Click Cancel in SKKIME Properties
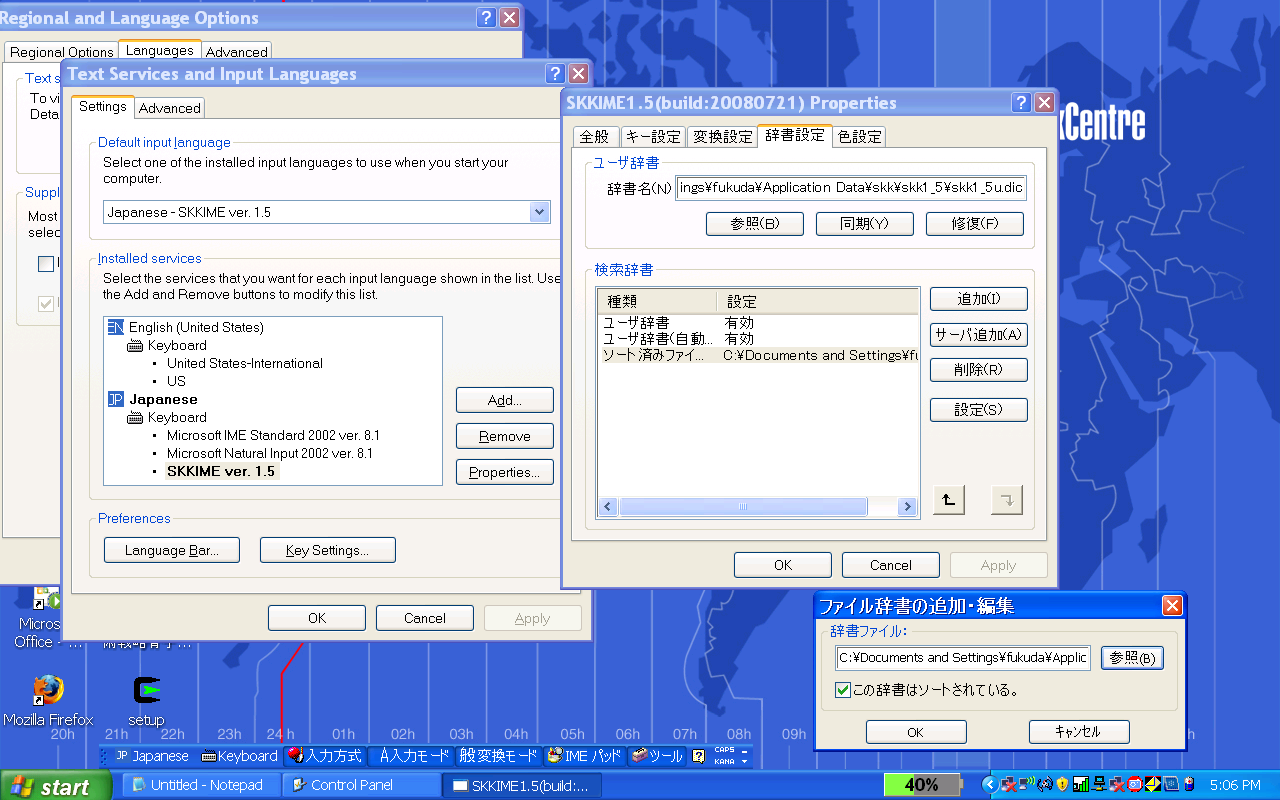Screen dimensions: 1280x800 coord(891,565)
